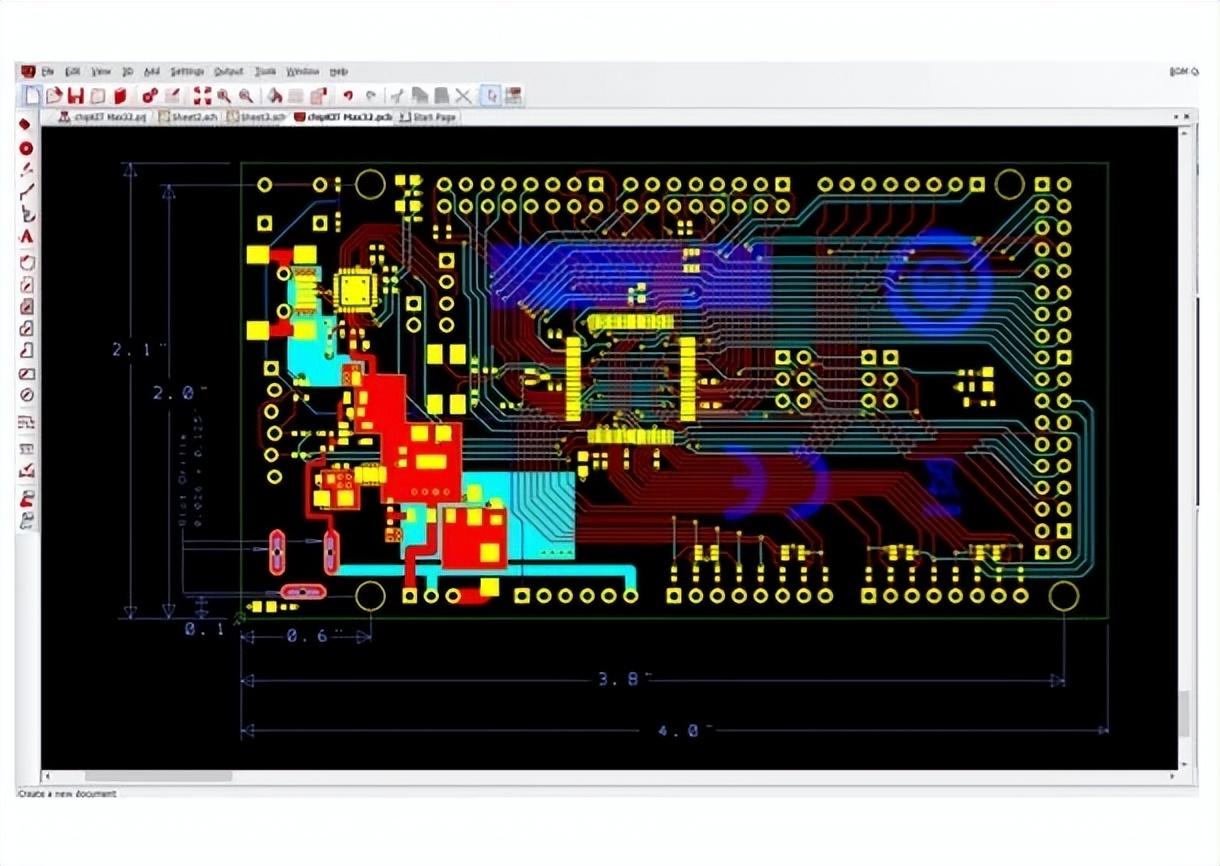This screenshot has height=866, width=1220.
Task: Click the Undo arrow icon
Action: coord(348,96)
